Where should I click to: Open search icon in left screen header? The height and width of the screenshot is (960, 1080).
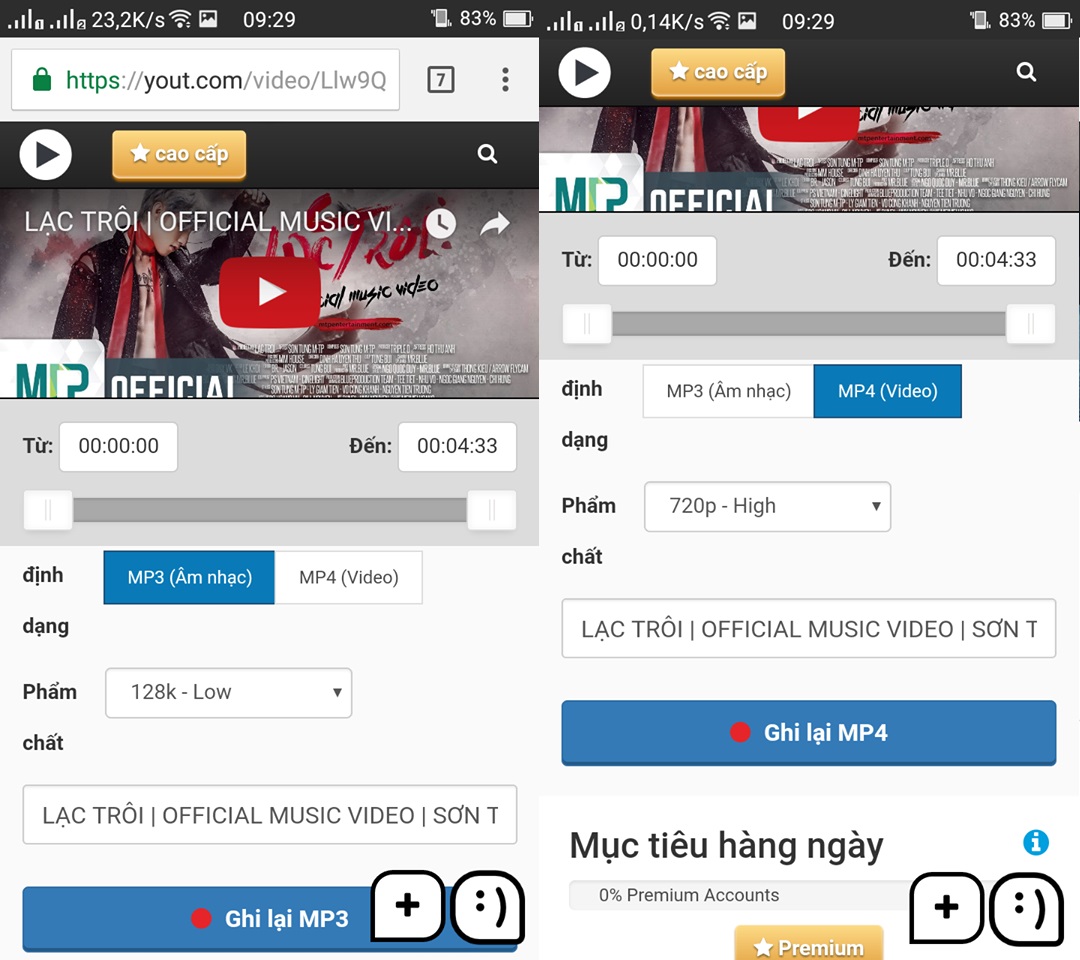(x=487, y=154)
